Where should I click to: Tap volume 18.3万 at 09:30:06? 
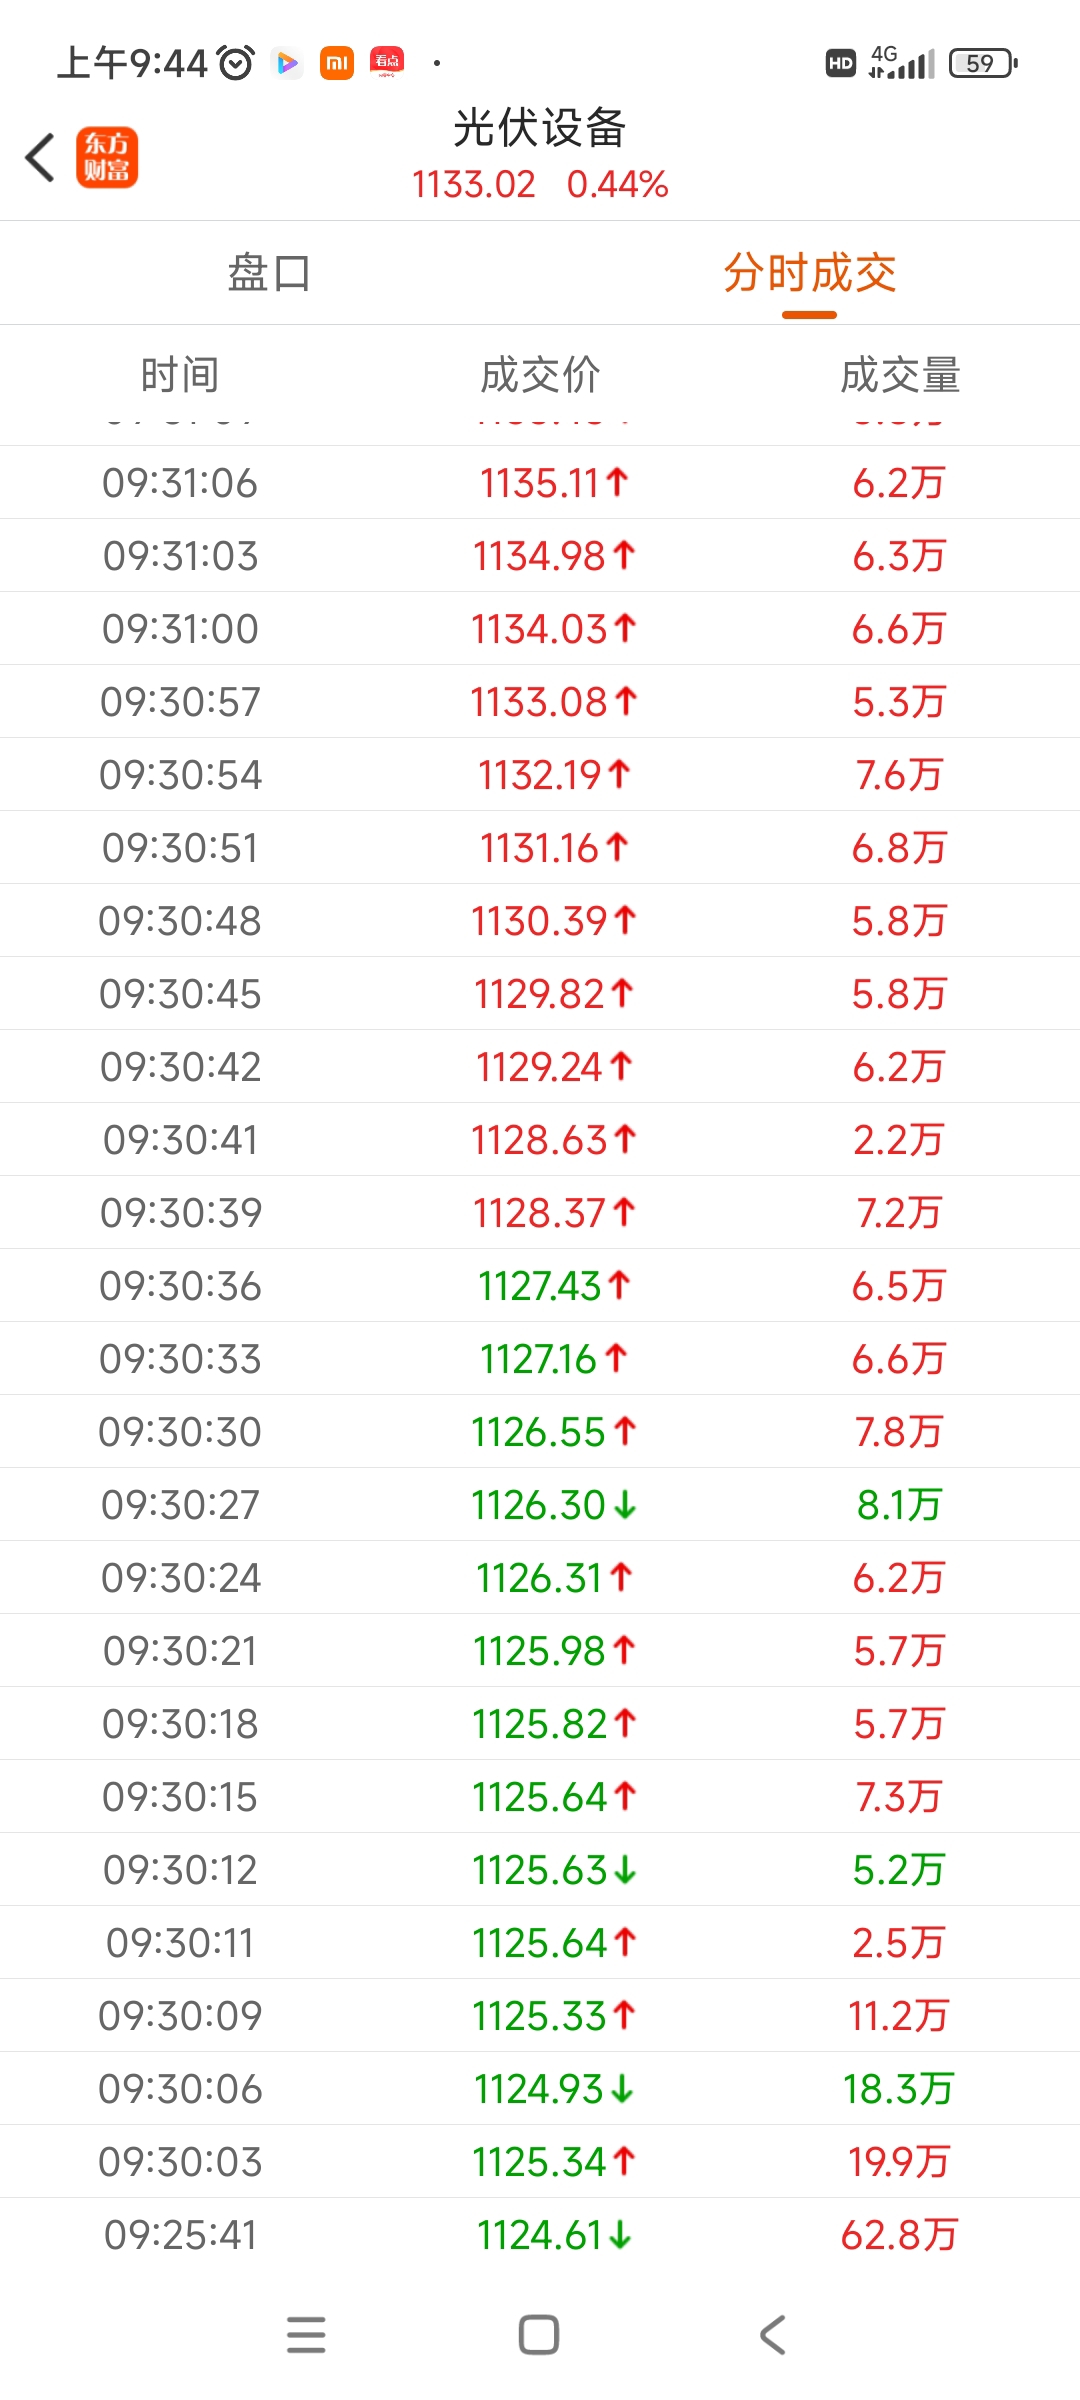[x=898, y=2089]
